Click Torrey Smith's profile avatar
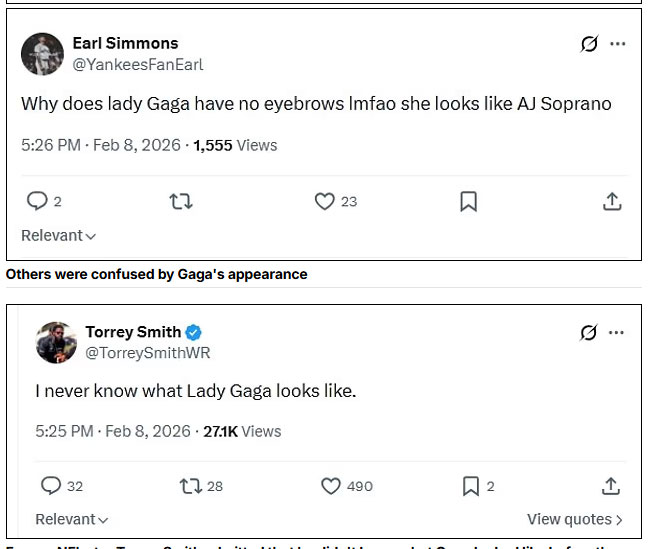This screenshot has height=549, width=654. pos(56,342)
